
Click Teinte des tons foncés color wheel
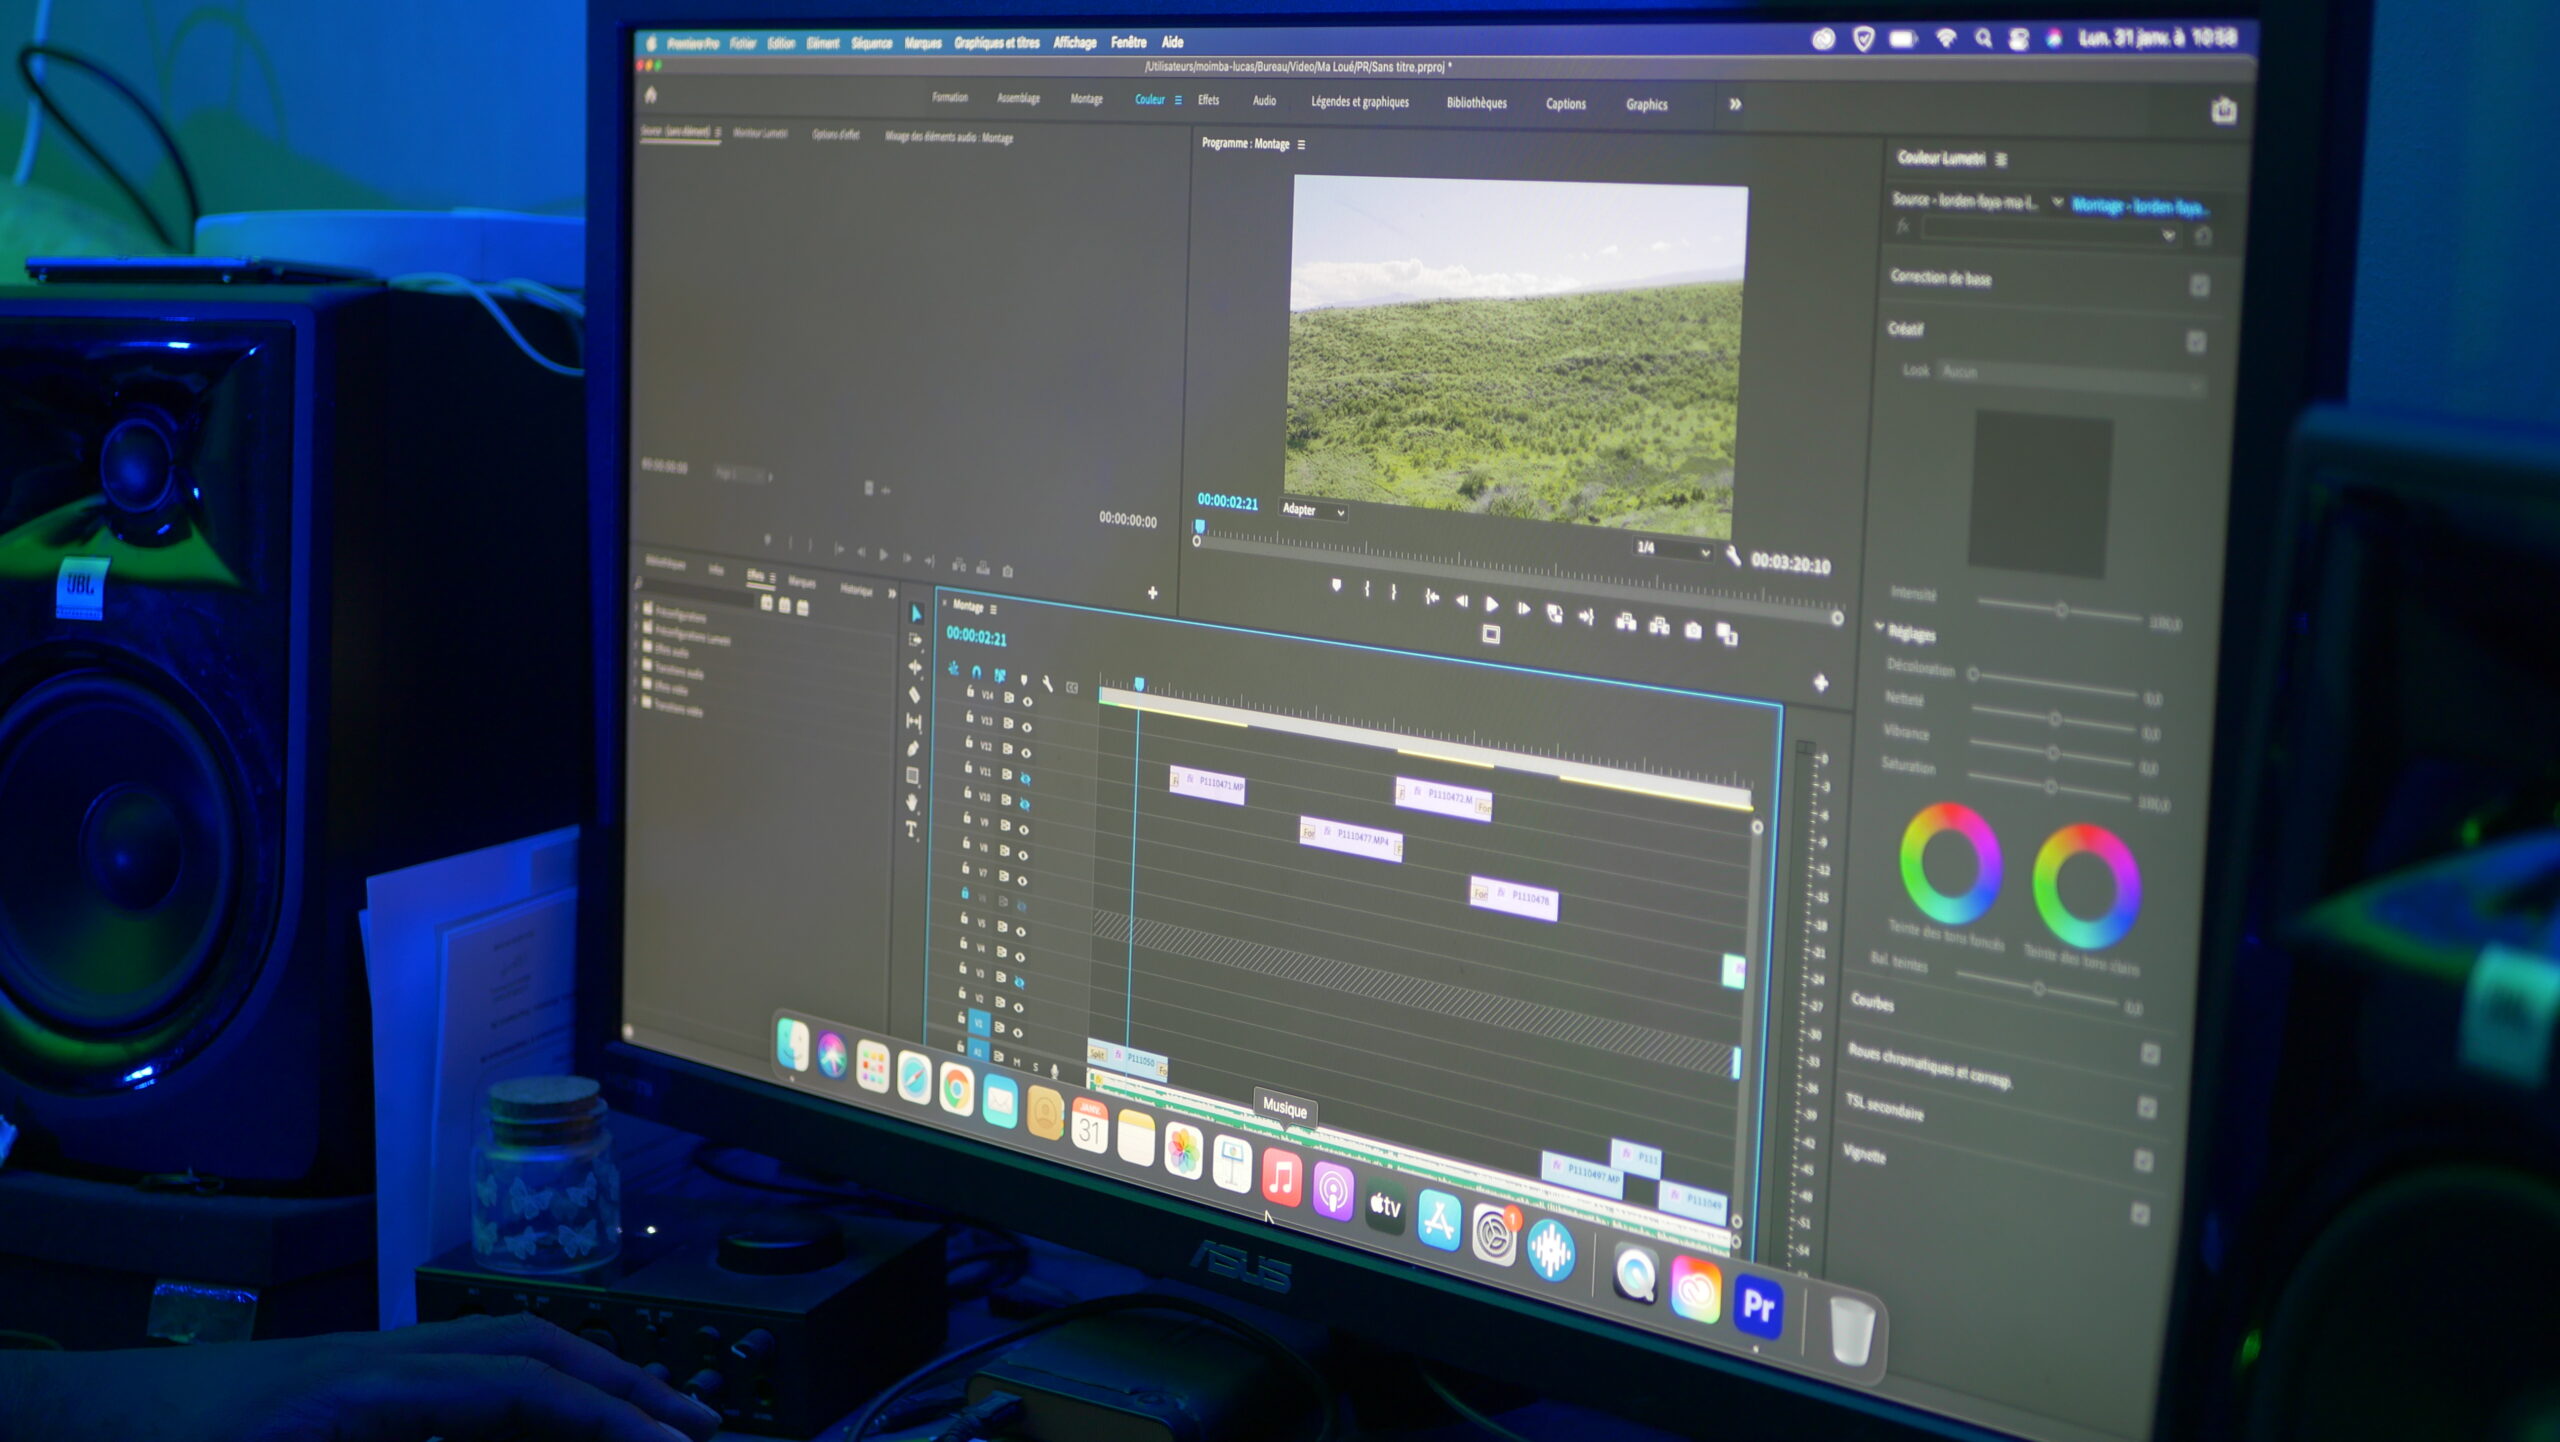(1950, 862)
